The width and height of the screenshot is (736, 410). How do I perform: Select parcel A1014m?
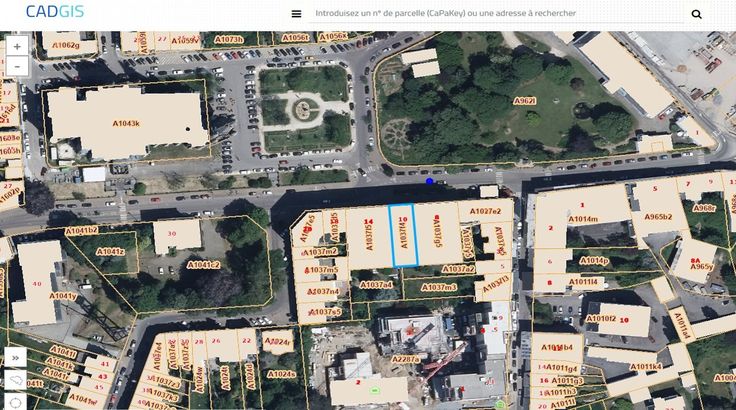(x=582, y=219)
